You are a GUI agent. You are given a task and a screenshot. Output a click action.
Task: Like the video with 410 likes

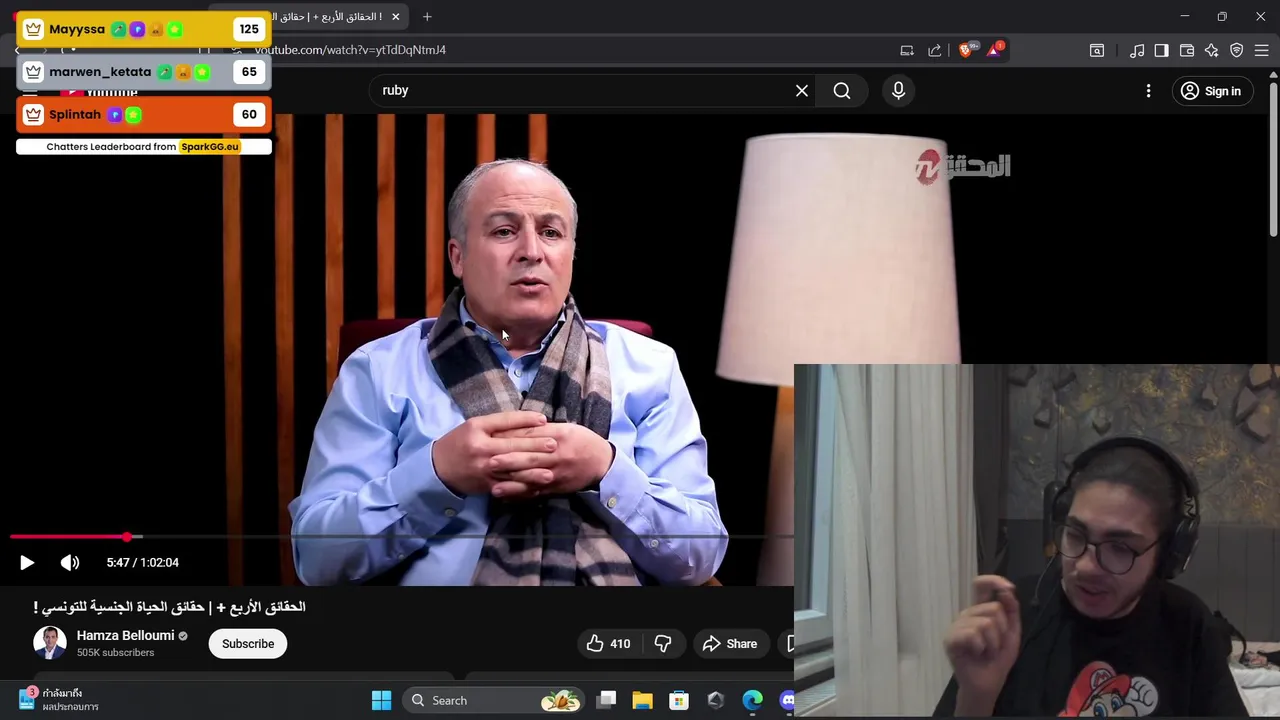coord(609,644)
